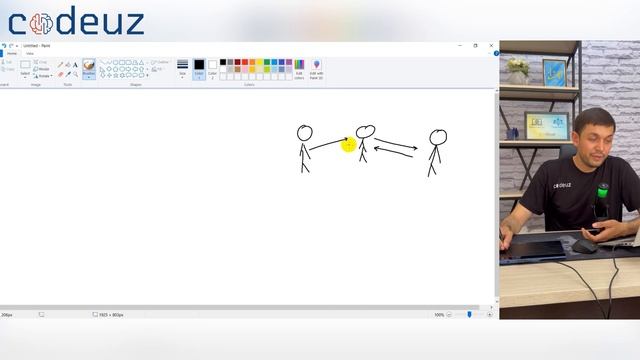Choose the Triangle shape
The image size is (640, 360).
coord(142,62)
